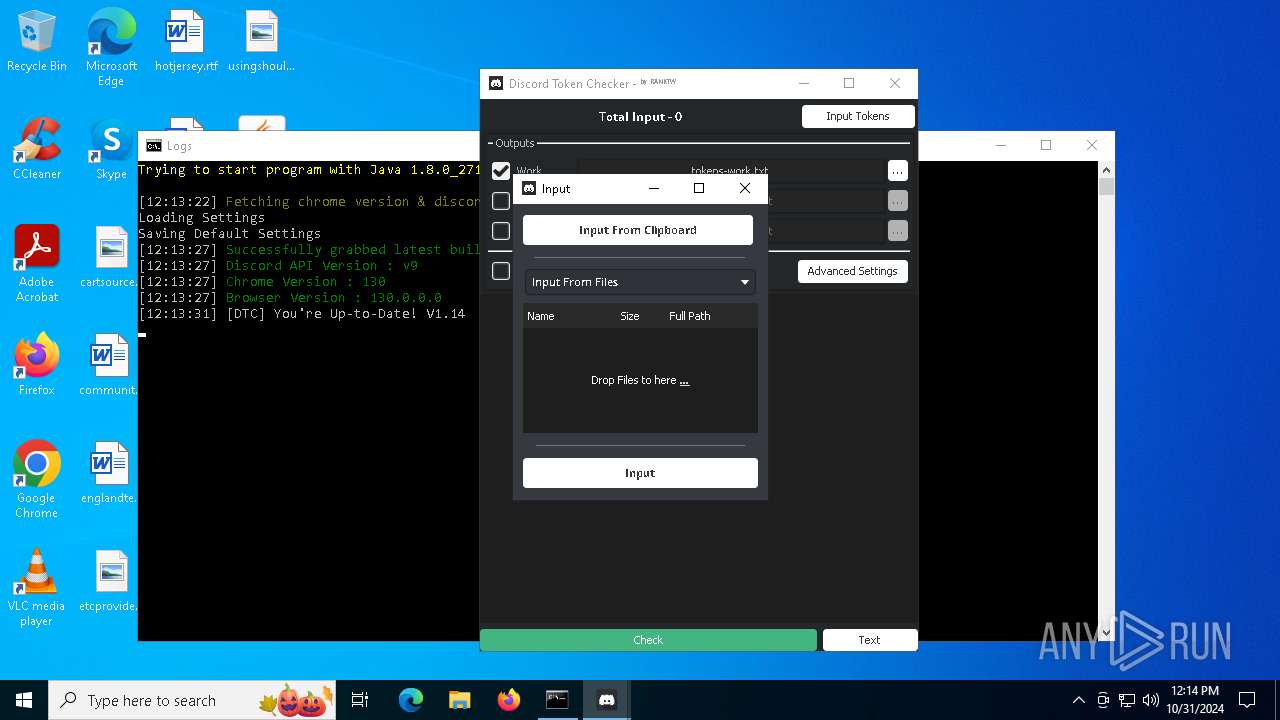Open Advanced Settings

coord(852,271)
